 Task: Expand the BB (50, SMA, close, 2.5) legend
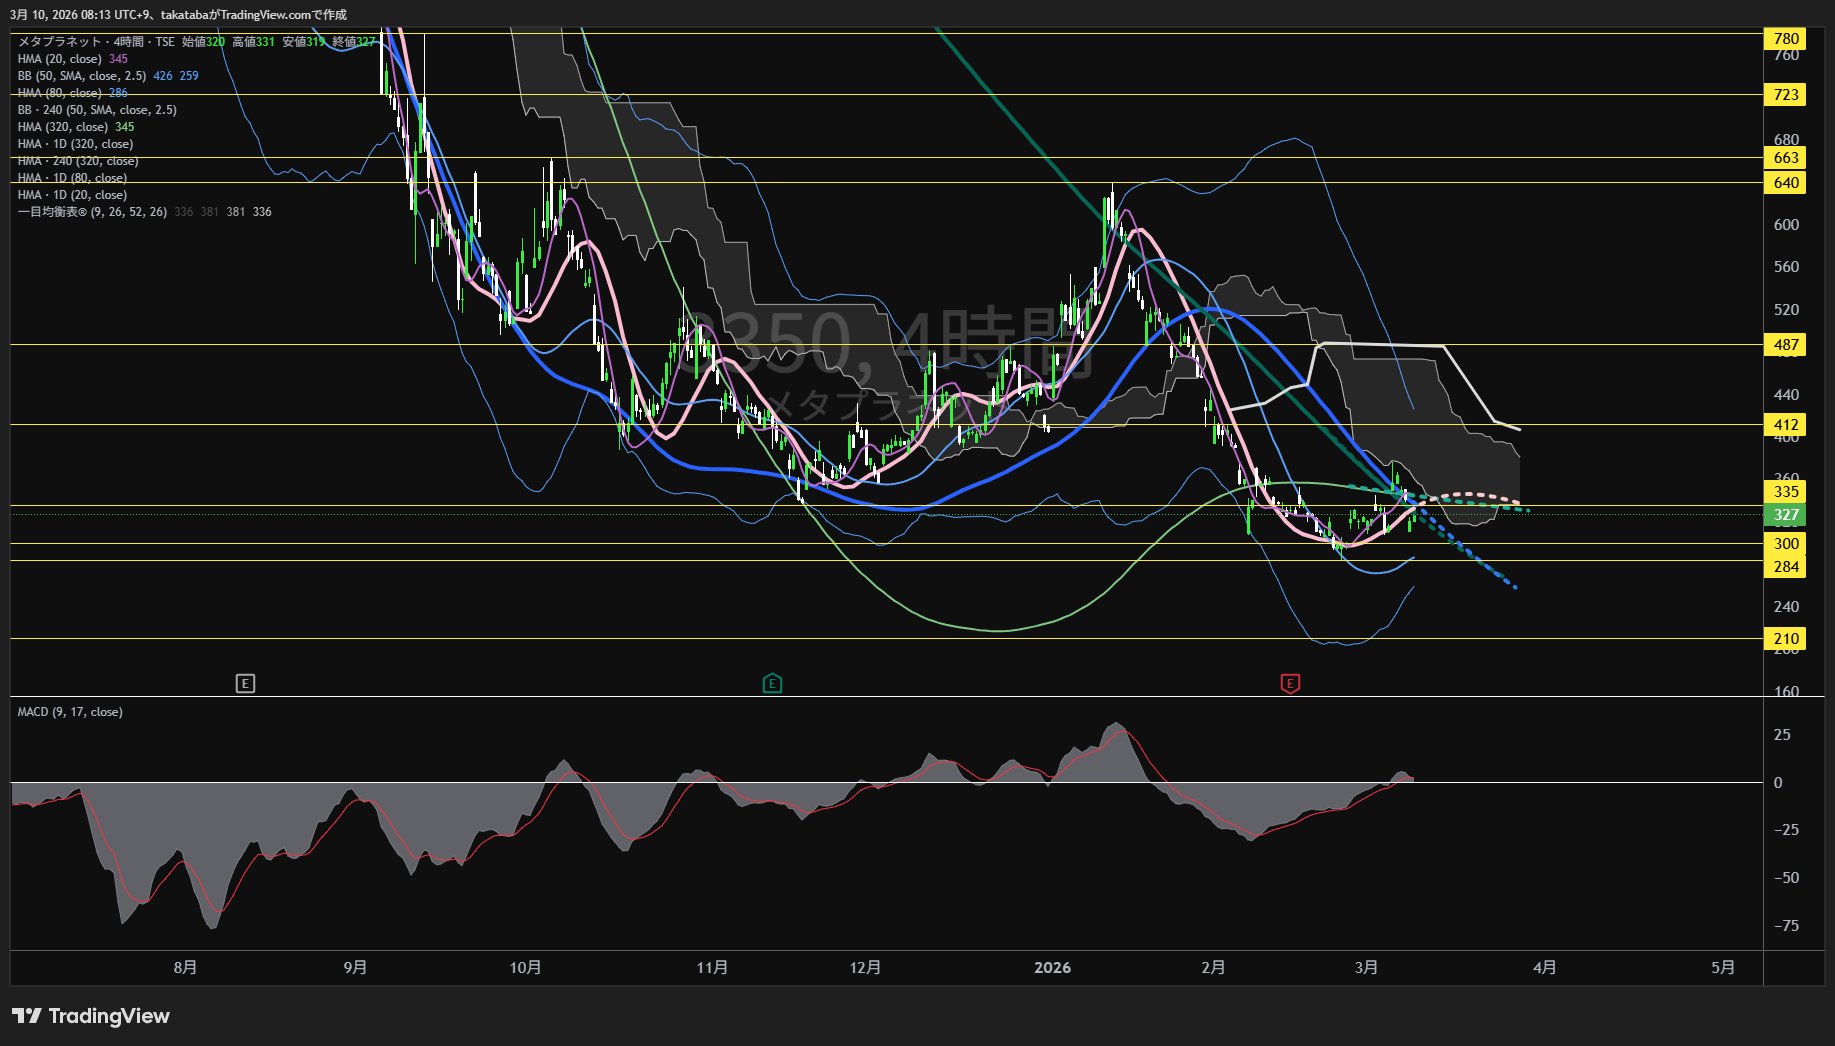82,76
